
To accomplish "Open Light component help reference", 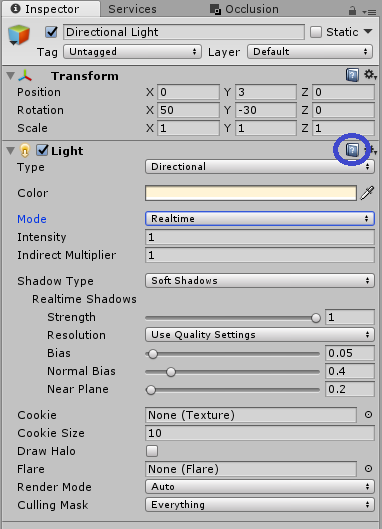I will click(x=352, y=149).
